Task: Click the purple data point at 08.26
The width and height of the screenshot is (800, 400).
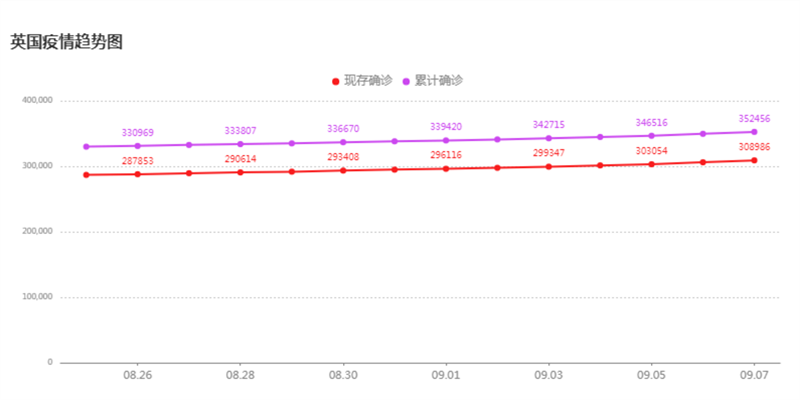Action: 137,146
